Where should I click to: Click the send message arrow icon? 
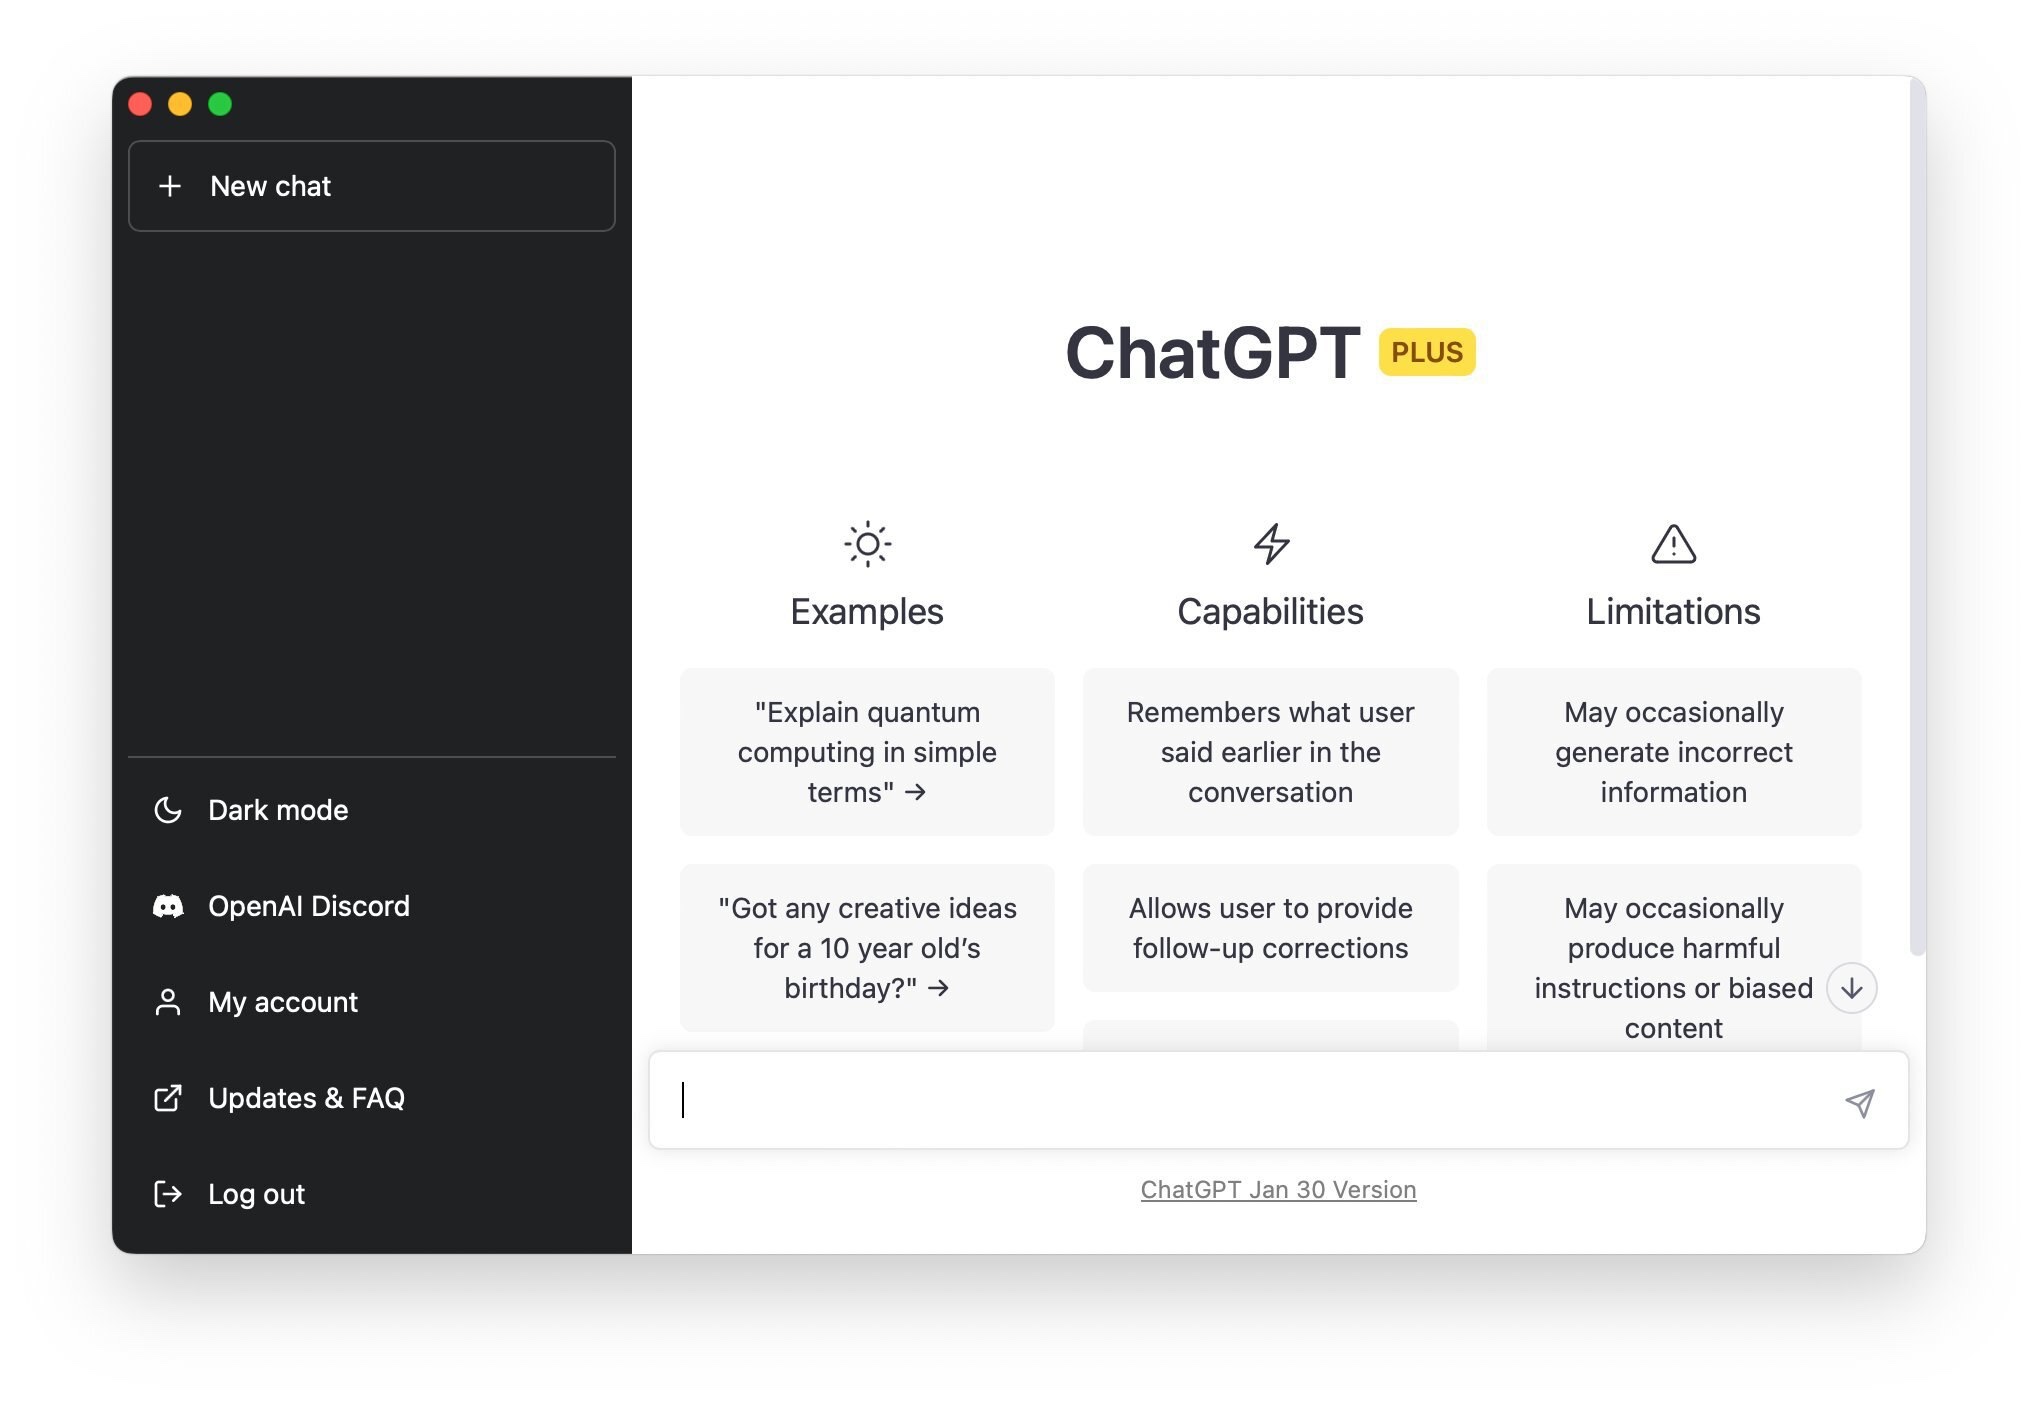[1860, 1103]
